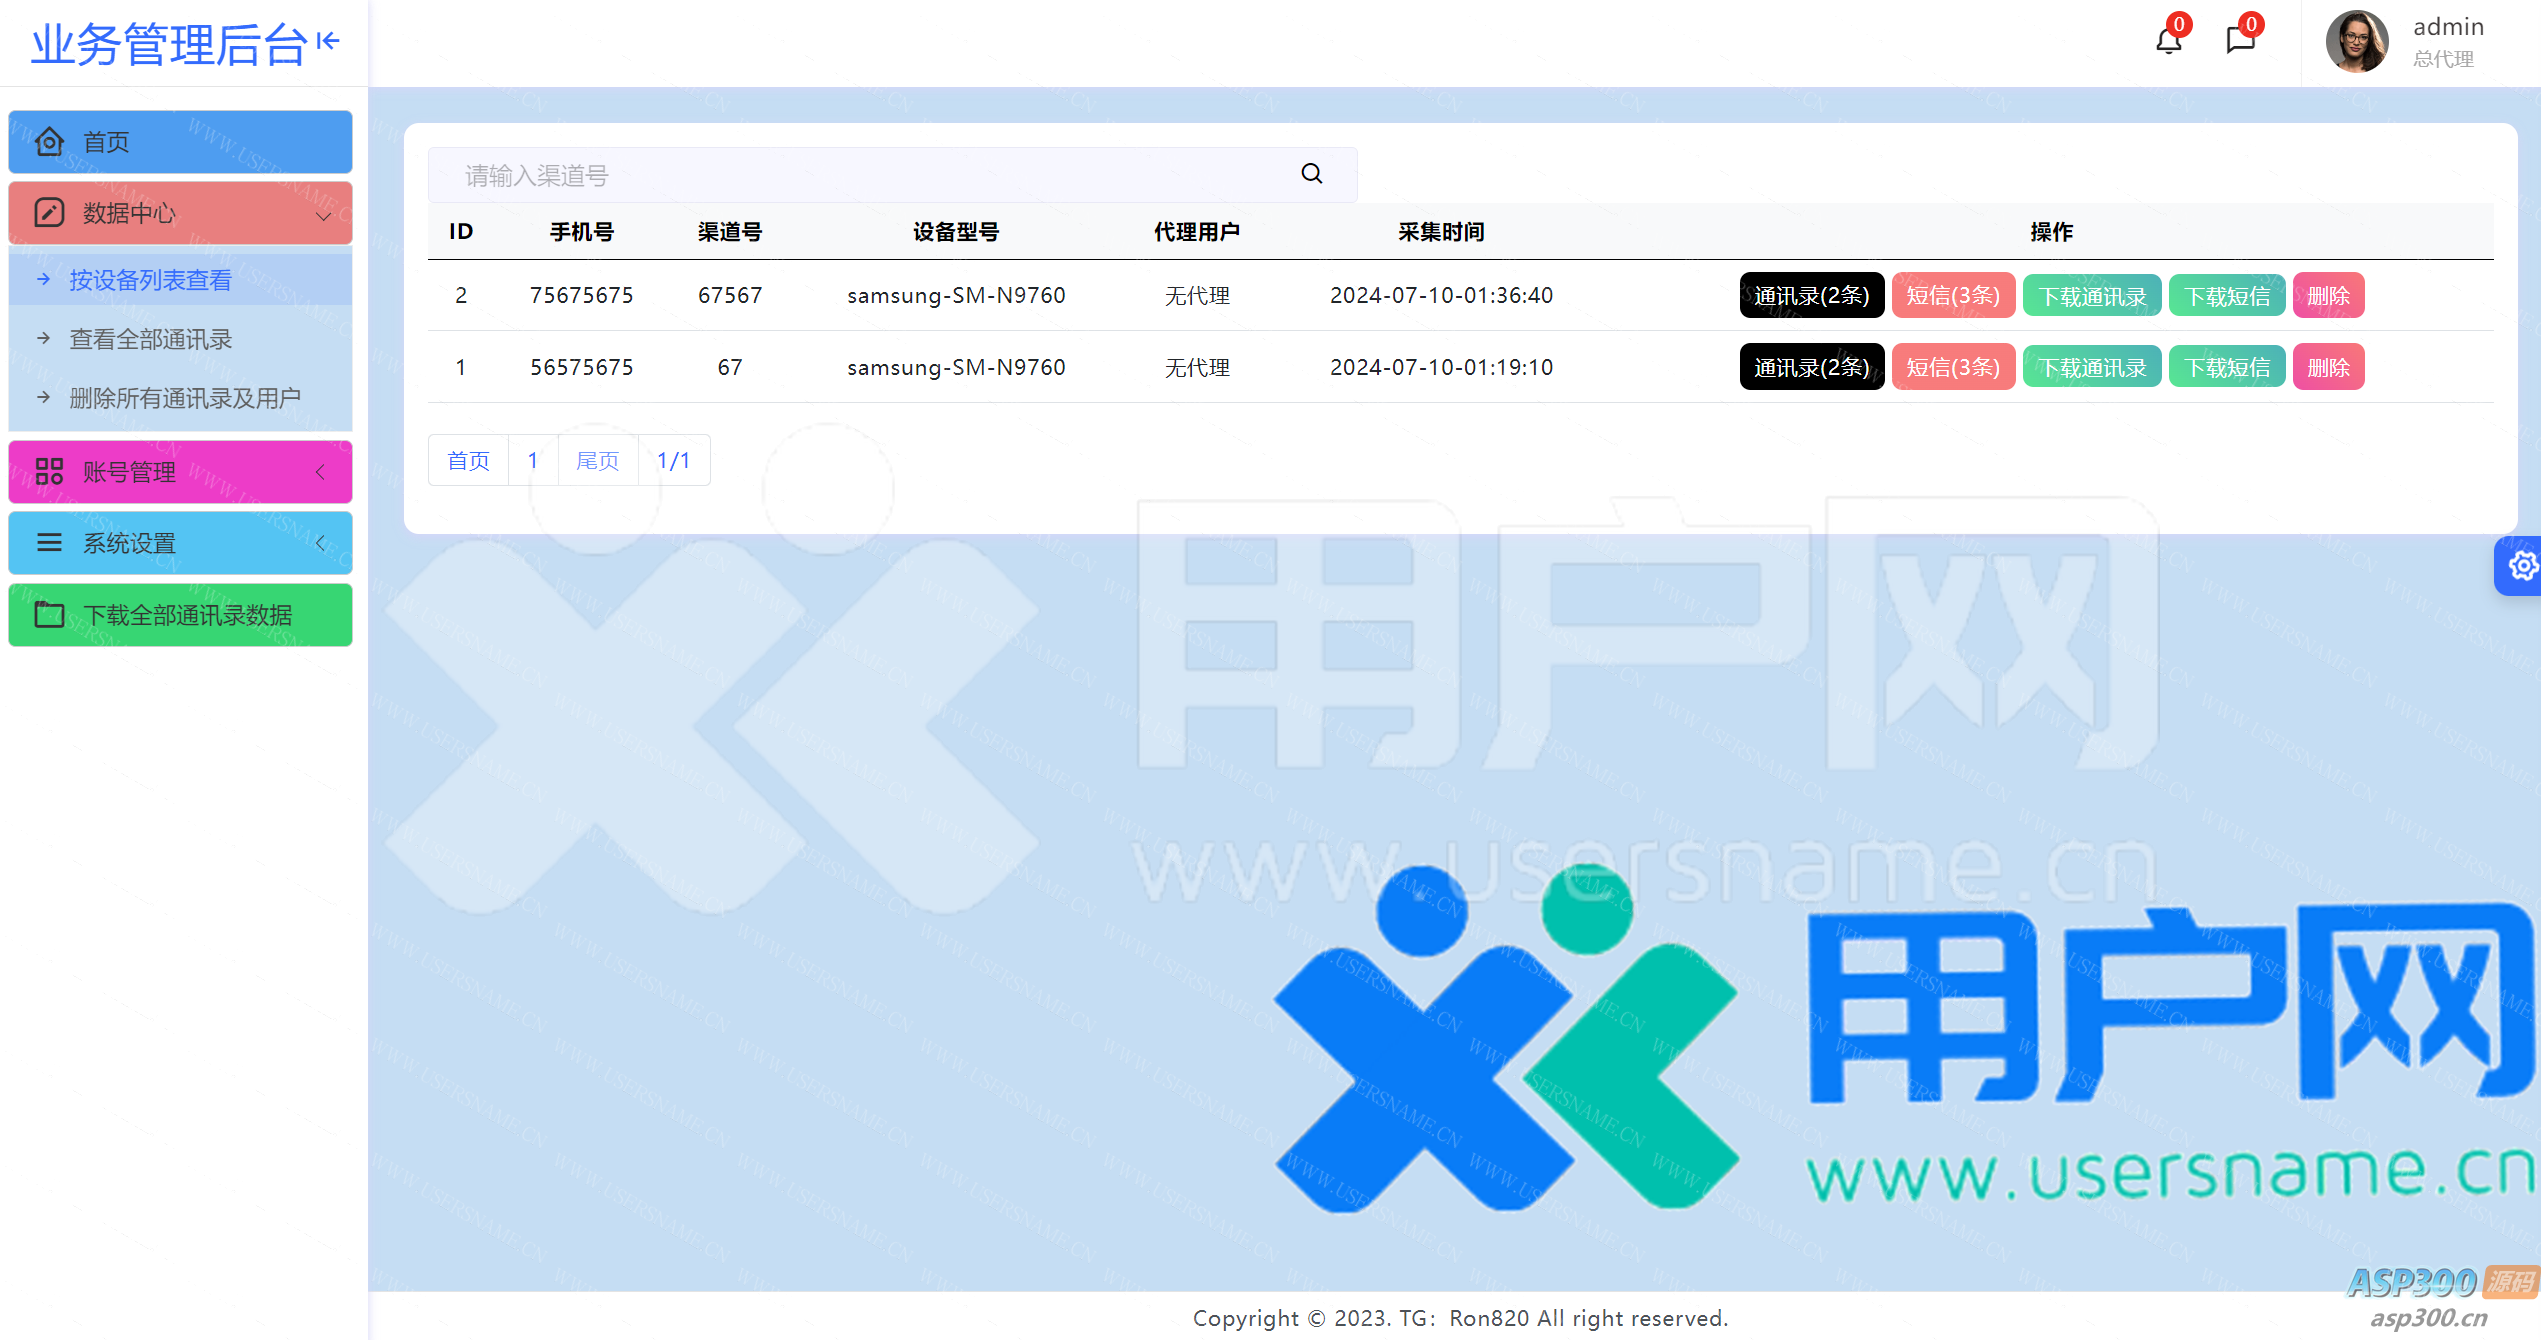Go to 尾页 in pagination

[x=597, y=460]
